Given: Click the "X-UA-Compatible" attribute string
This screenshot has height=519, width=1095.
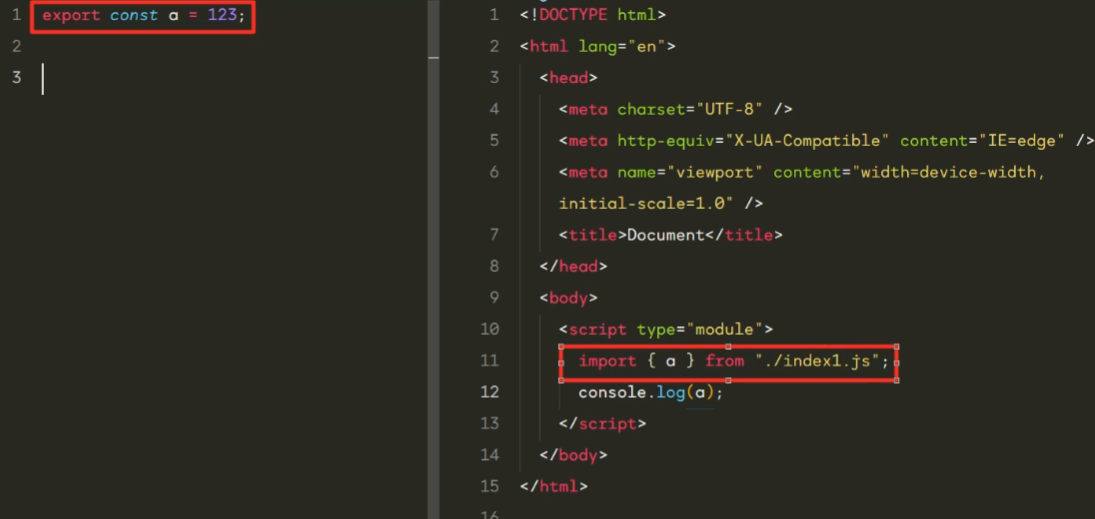Looking at the screenshot, I should [x=812, y=140].
